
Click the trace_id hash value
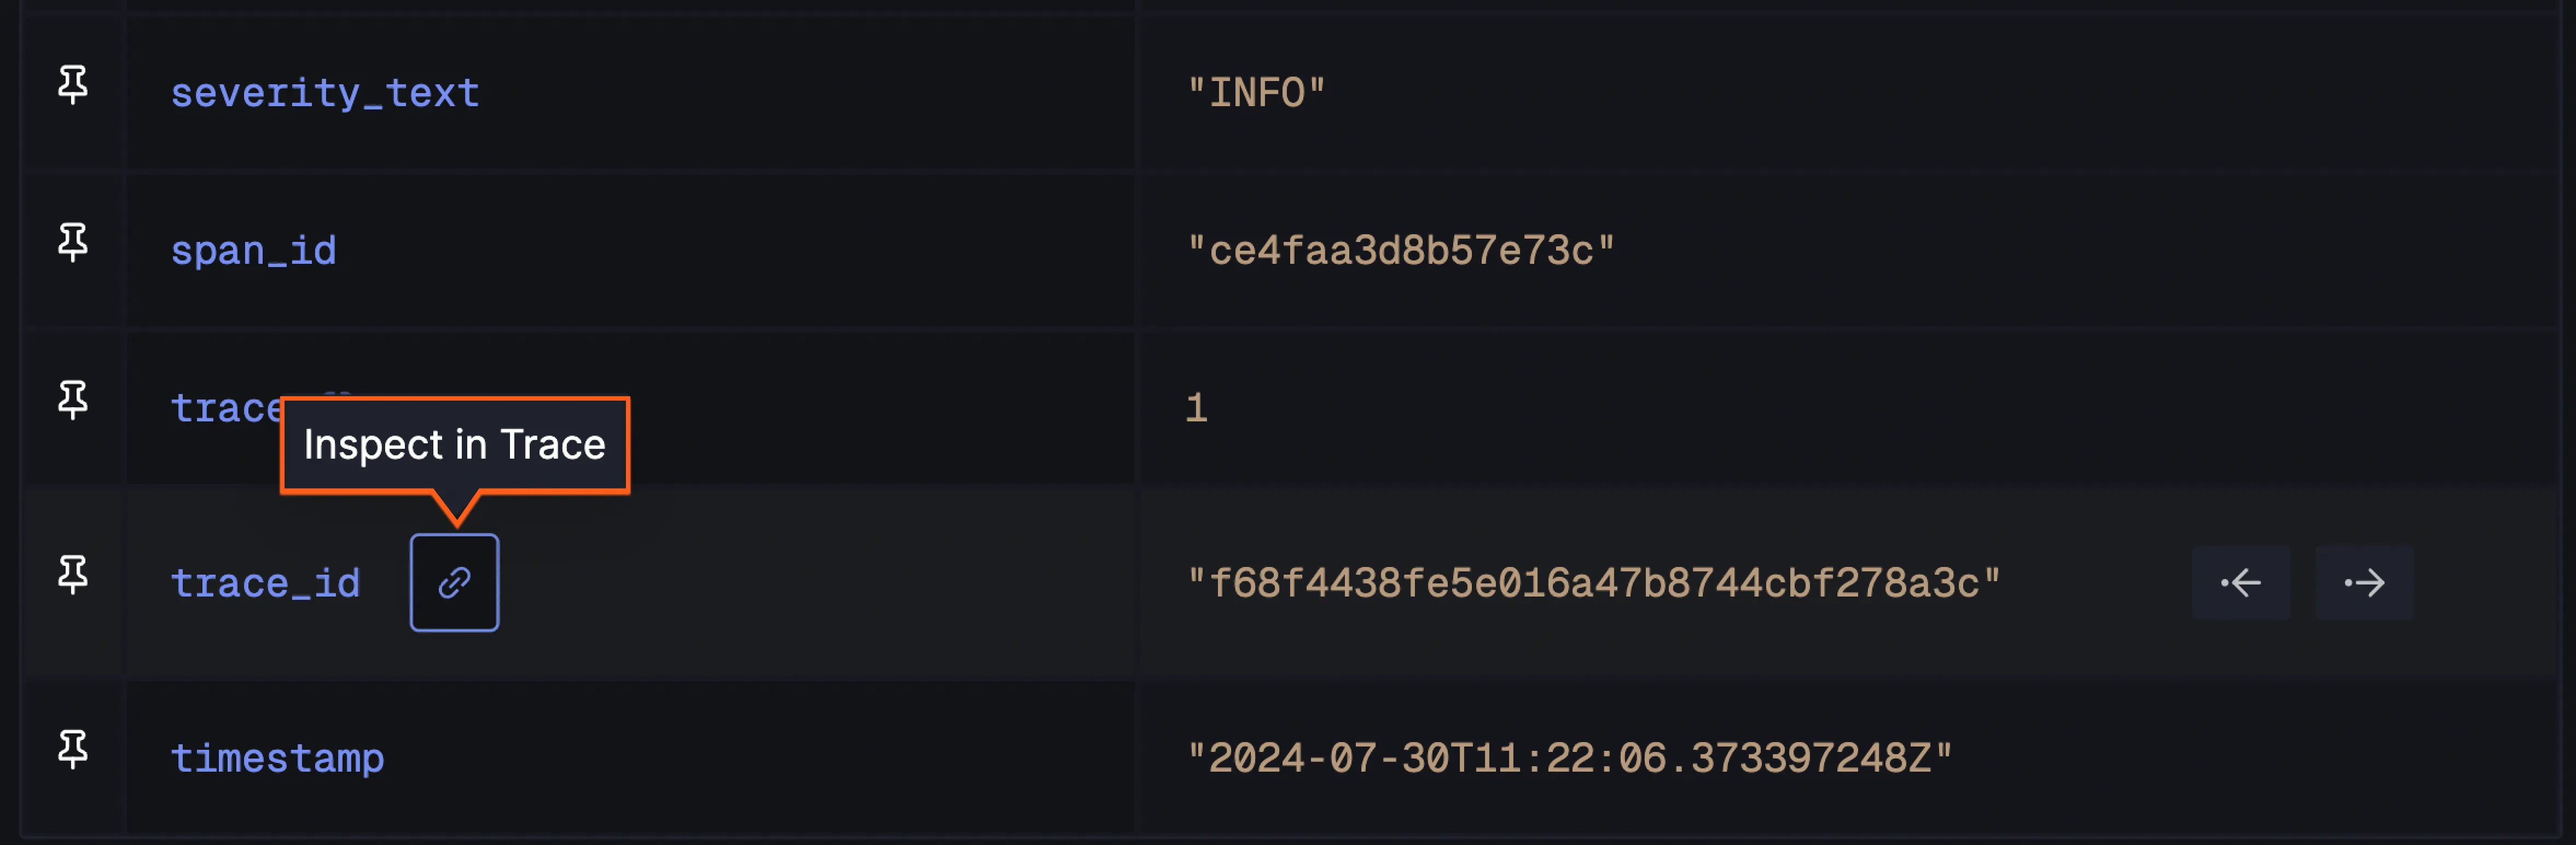1593,583
